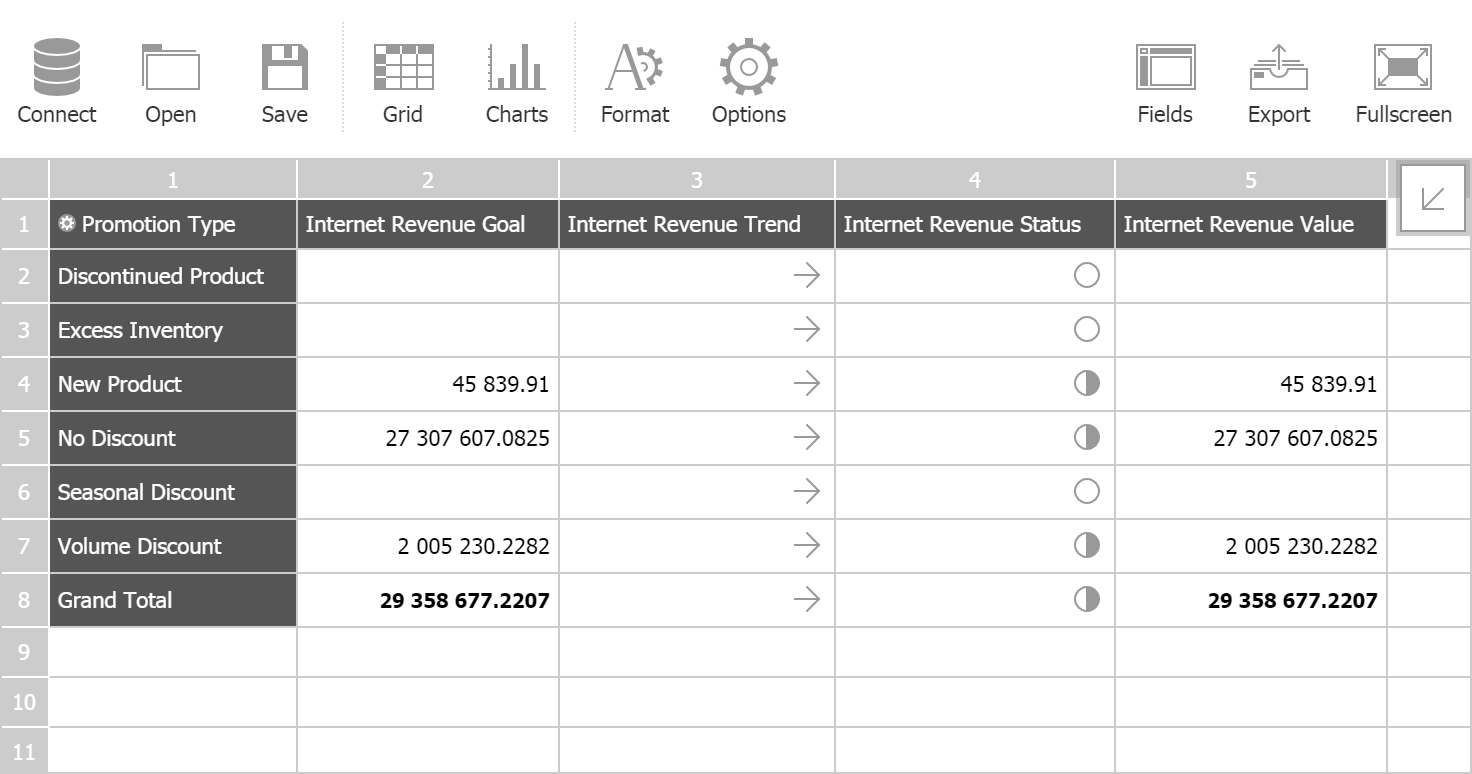Click the empty status circle for Excess Inventory
The height and width of the screenshot is (774, 1472).
tap(1086, 330)
